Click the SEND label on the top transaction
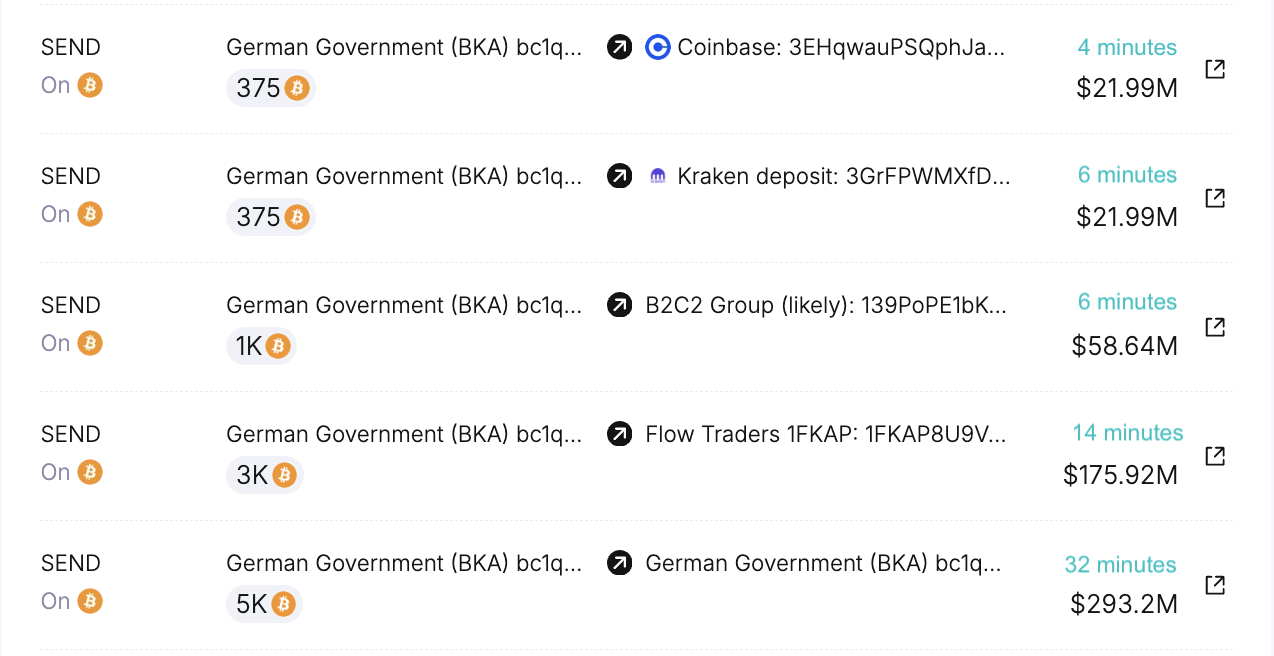Image resolution: width=1274 pixels, height=656 pixels. (x=70, y=47)
